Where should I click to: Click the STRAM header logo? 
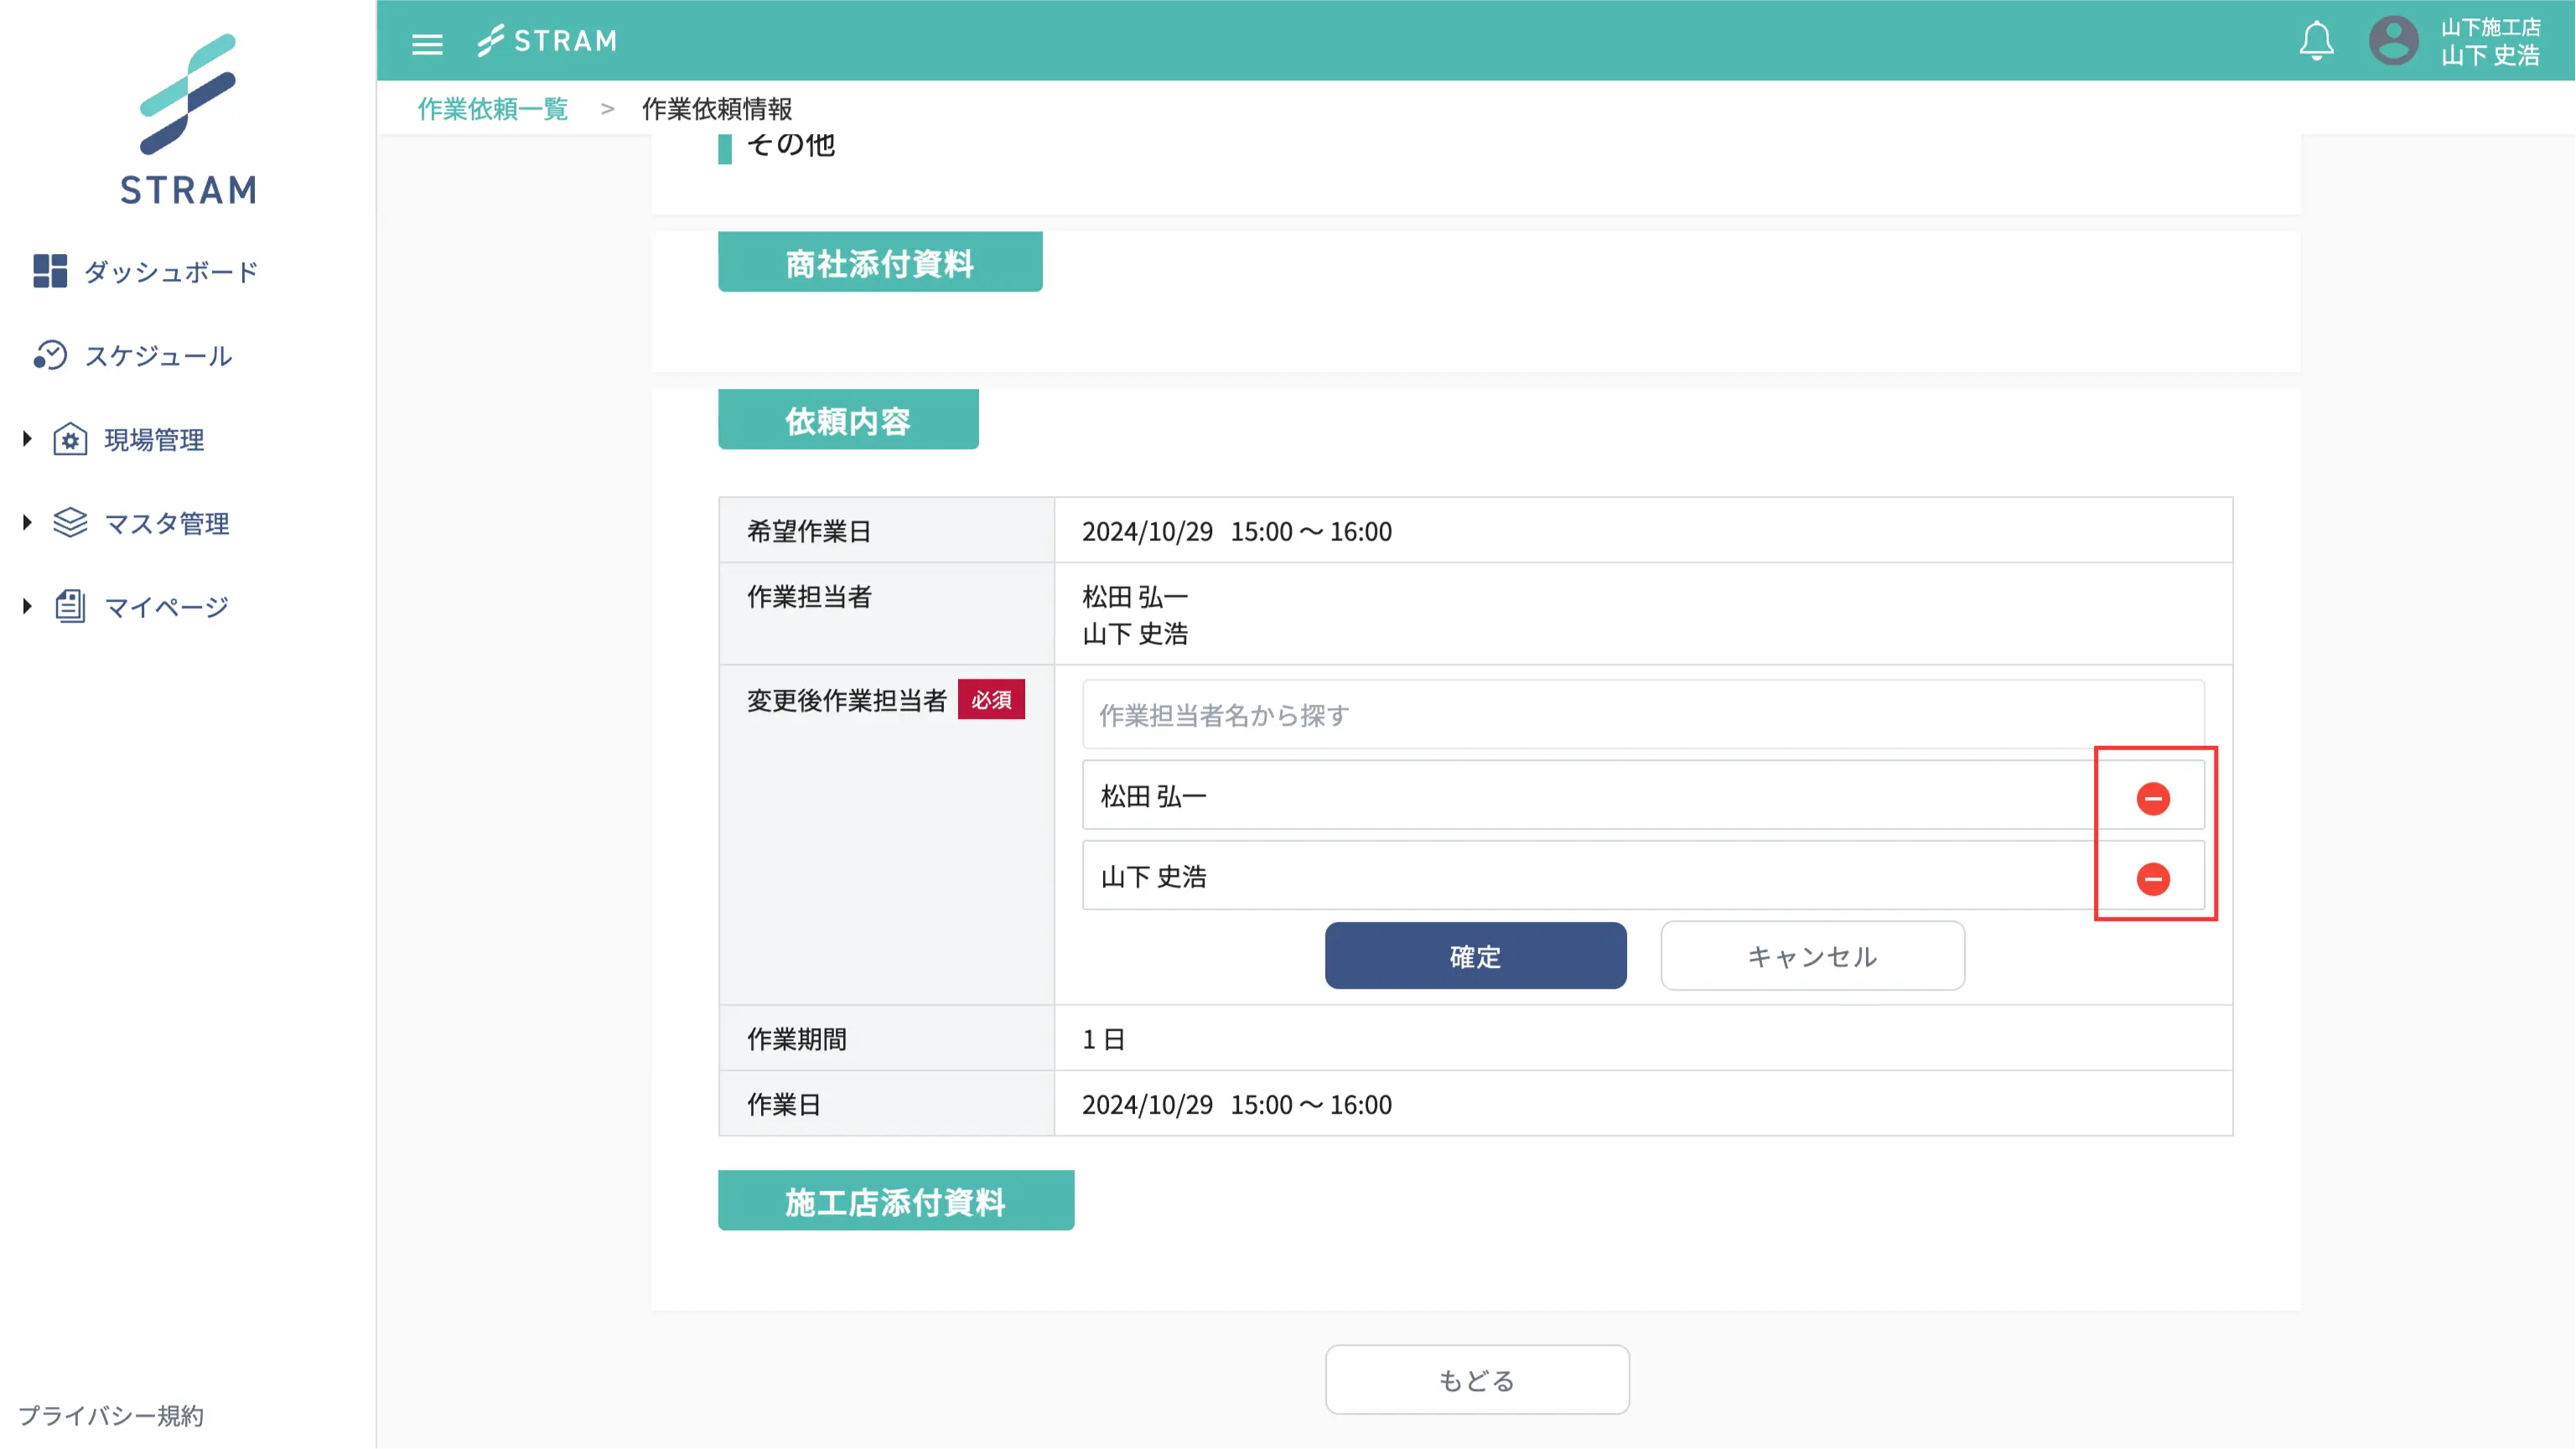click(x=547, y=41)
